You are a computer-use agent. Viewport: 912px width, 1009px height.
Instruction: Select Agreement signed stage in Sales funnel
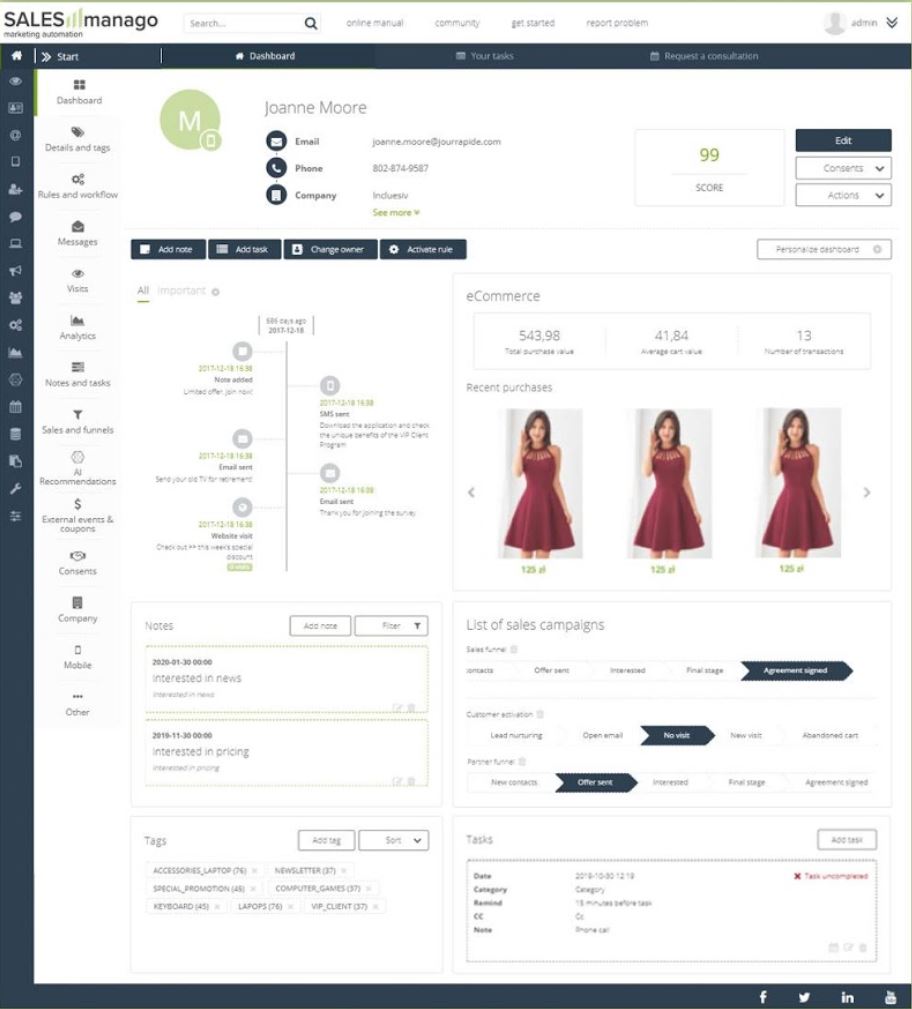pyautogui.click(x=796, y=670)
